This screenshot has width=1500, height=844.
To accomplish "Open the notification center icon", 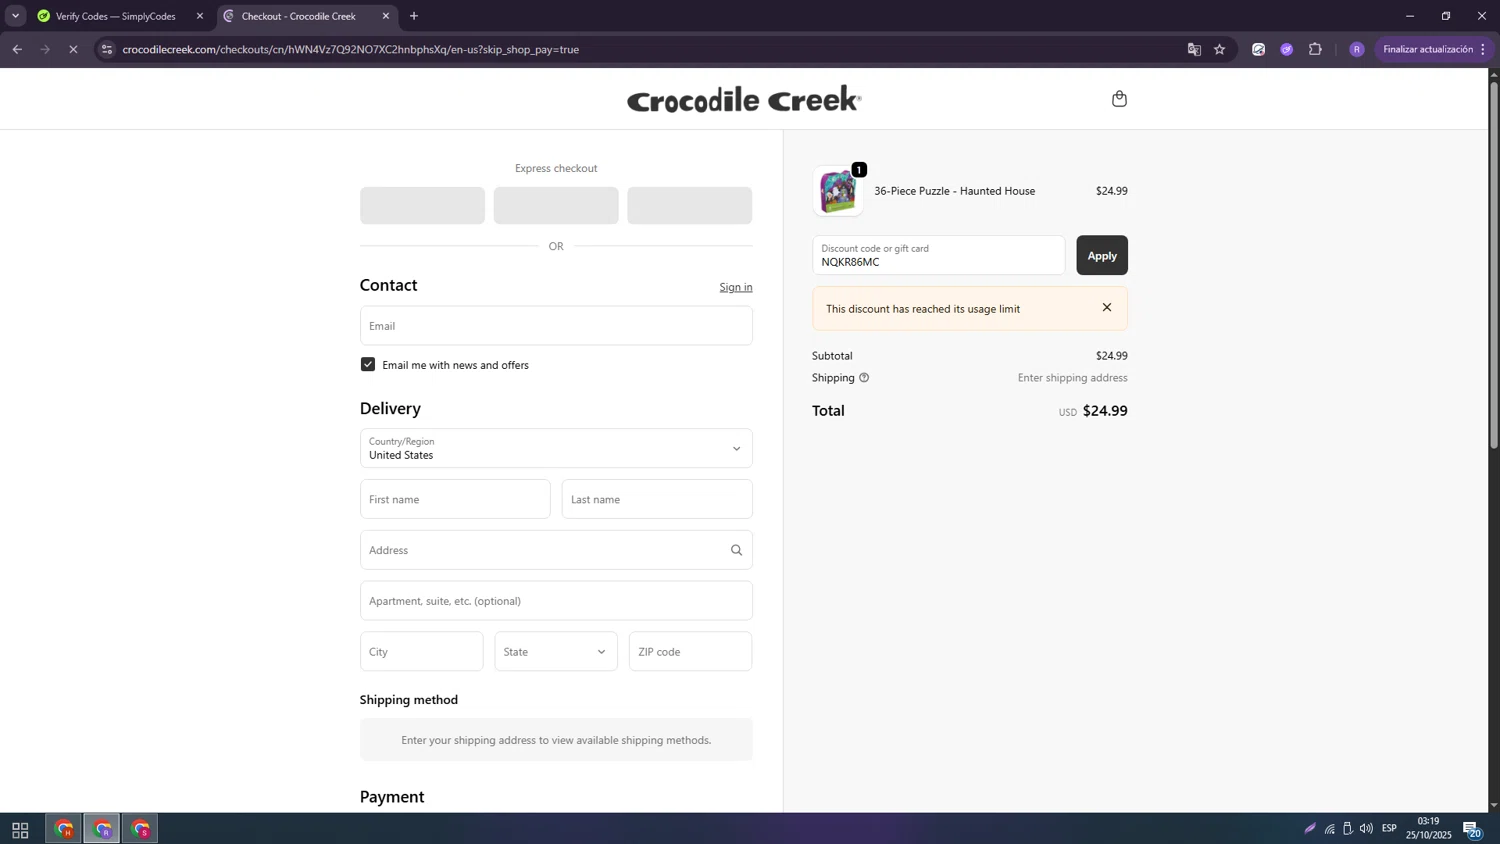I will pyautogui.click(x=1472, y=829).
